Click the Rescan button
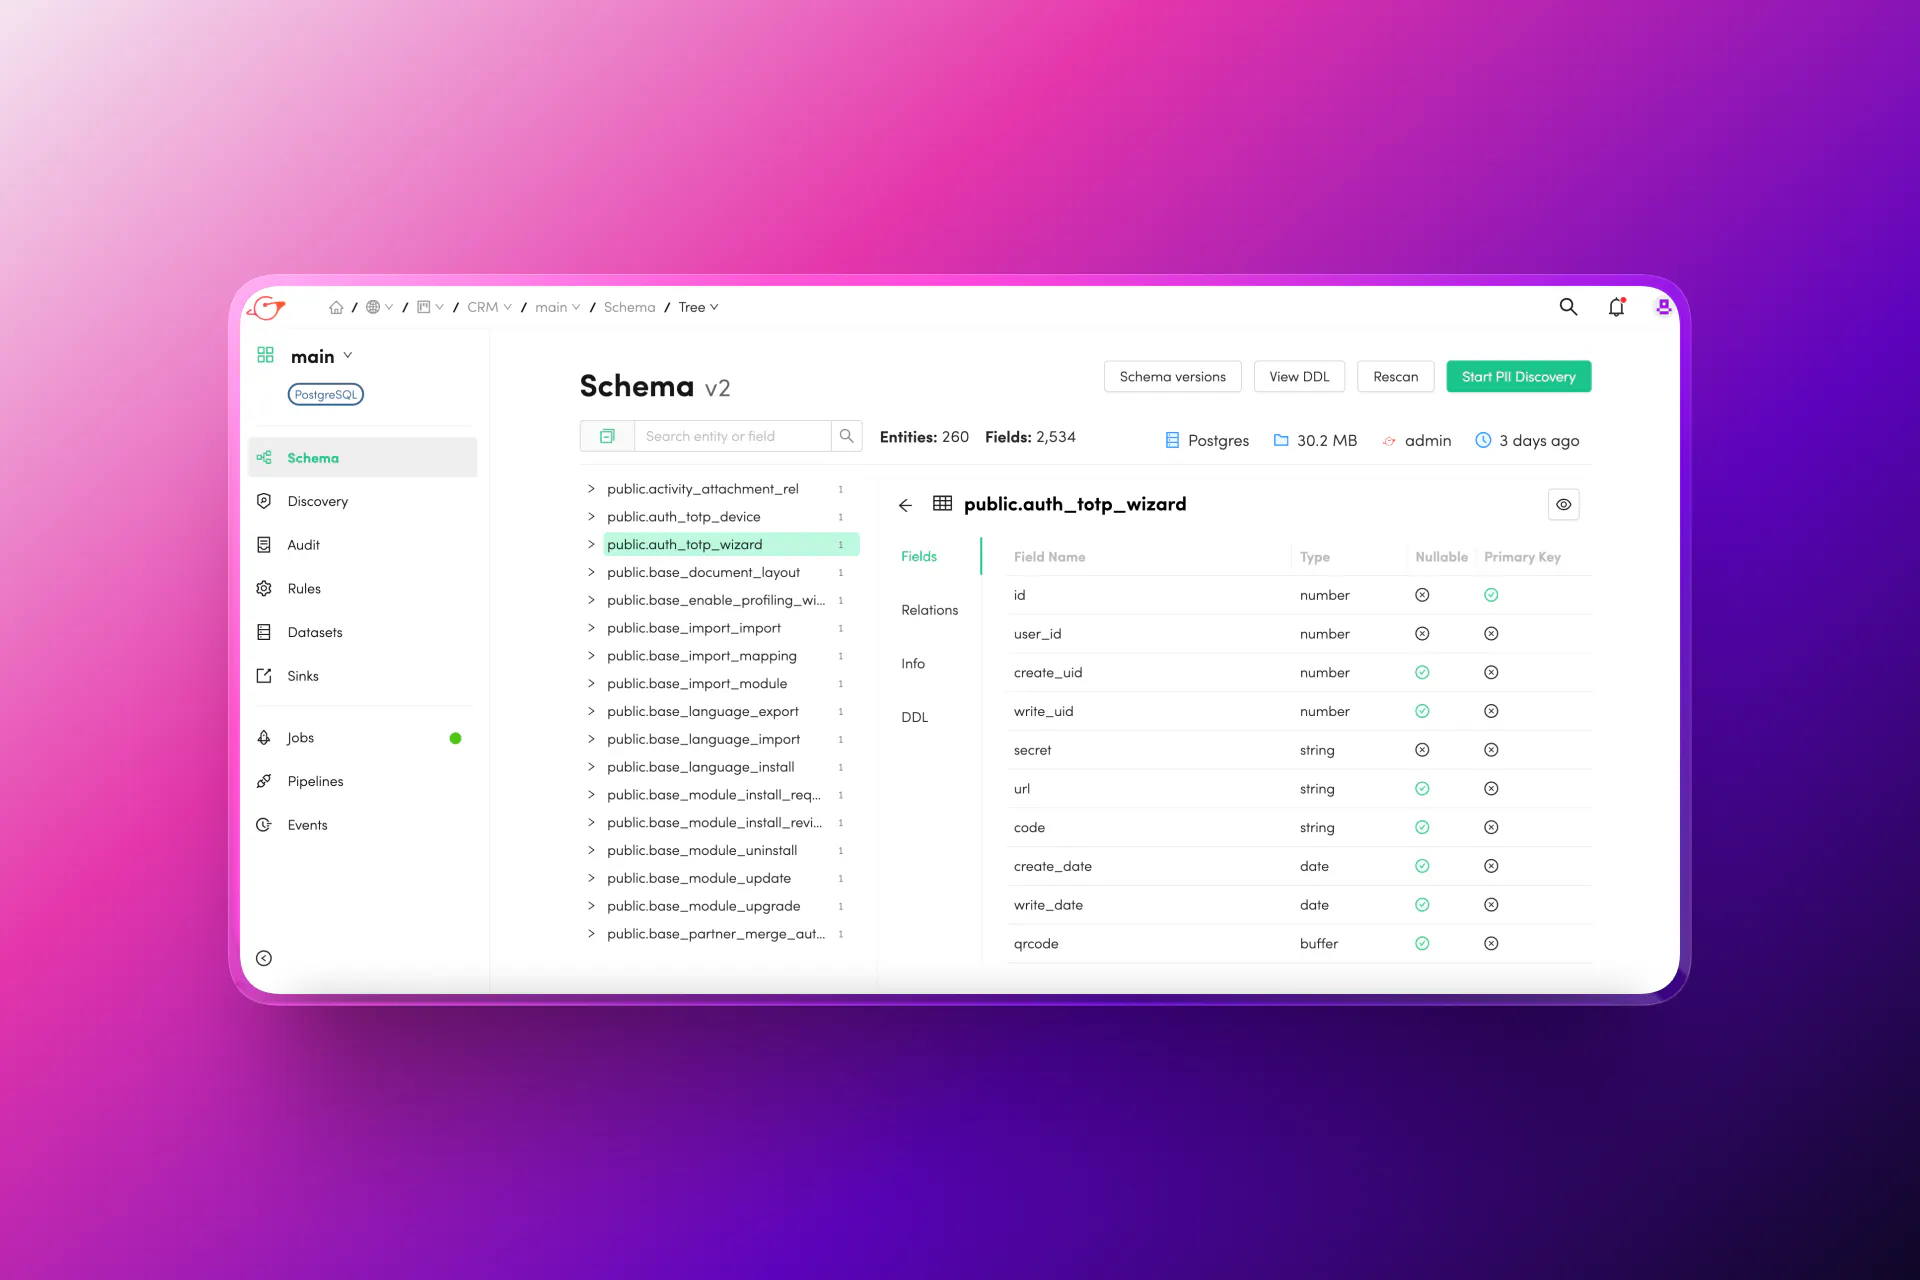 [x=1395, y=377]
